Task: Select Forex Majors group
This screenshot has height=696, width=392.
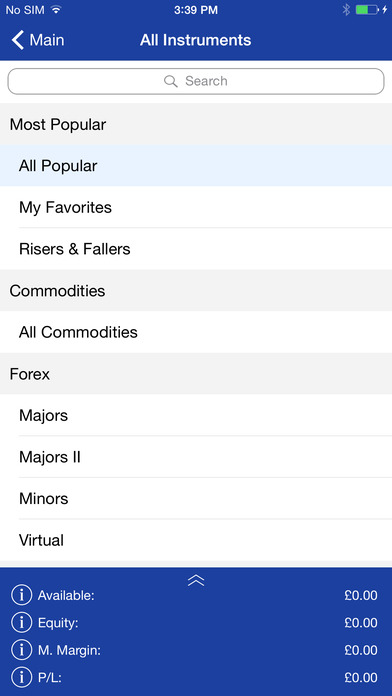Action: coord(196,415)
